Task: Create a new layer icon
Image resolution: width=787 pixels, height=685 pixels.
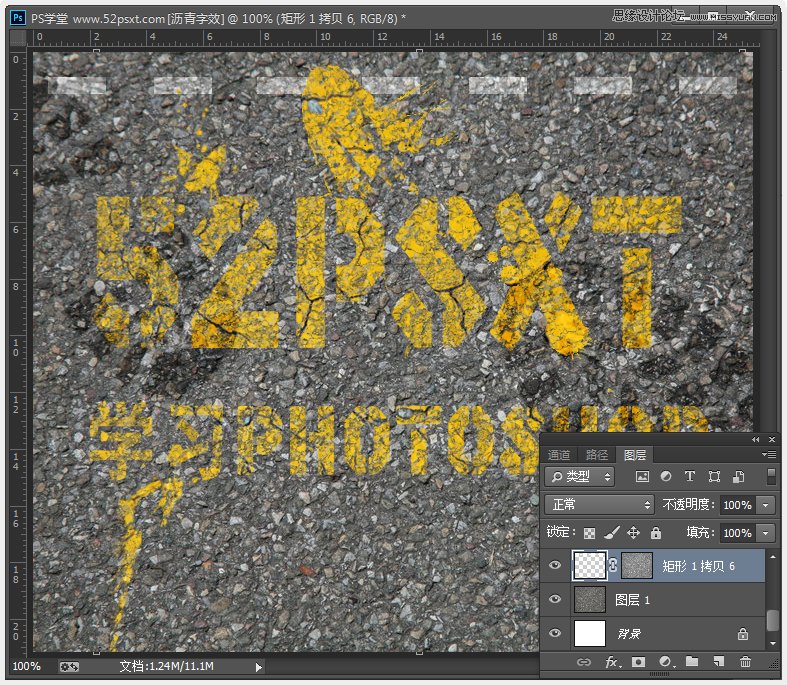Action: 719,662
